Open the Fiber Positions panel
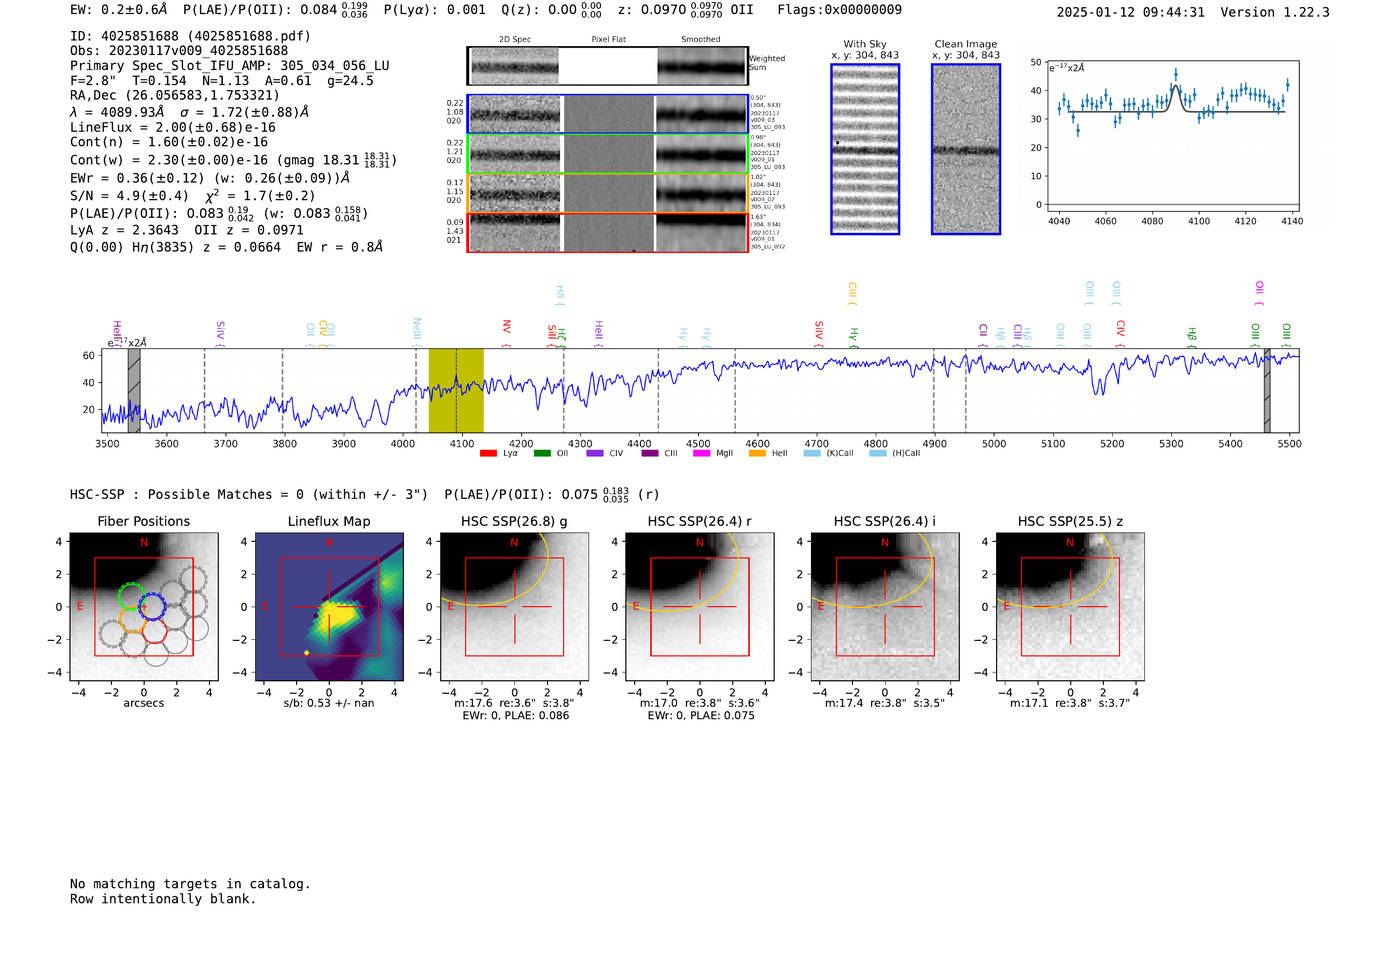The height and width of the screenshot is (953, 1400). pos(143,607)
